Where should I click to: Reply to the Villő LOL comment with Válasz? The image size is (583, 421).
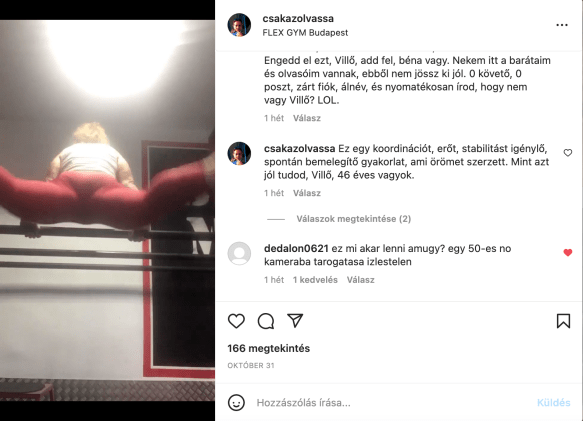click(307, 118)
